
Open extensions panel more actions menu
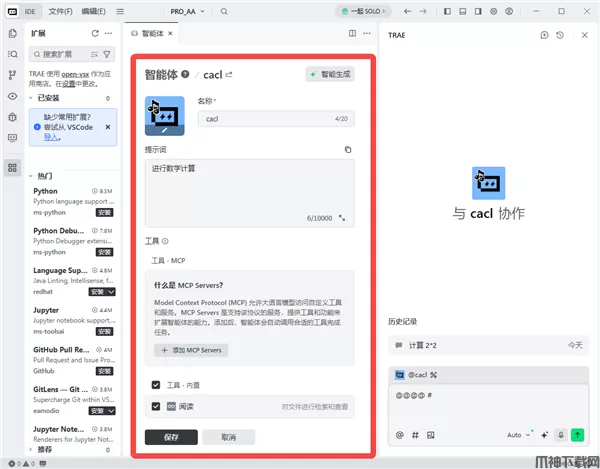point(109,34)
